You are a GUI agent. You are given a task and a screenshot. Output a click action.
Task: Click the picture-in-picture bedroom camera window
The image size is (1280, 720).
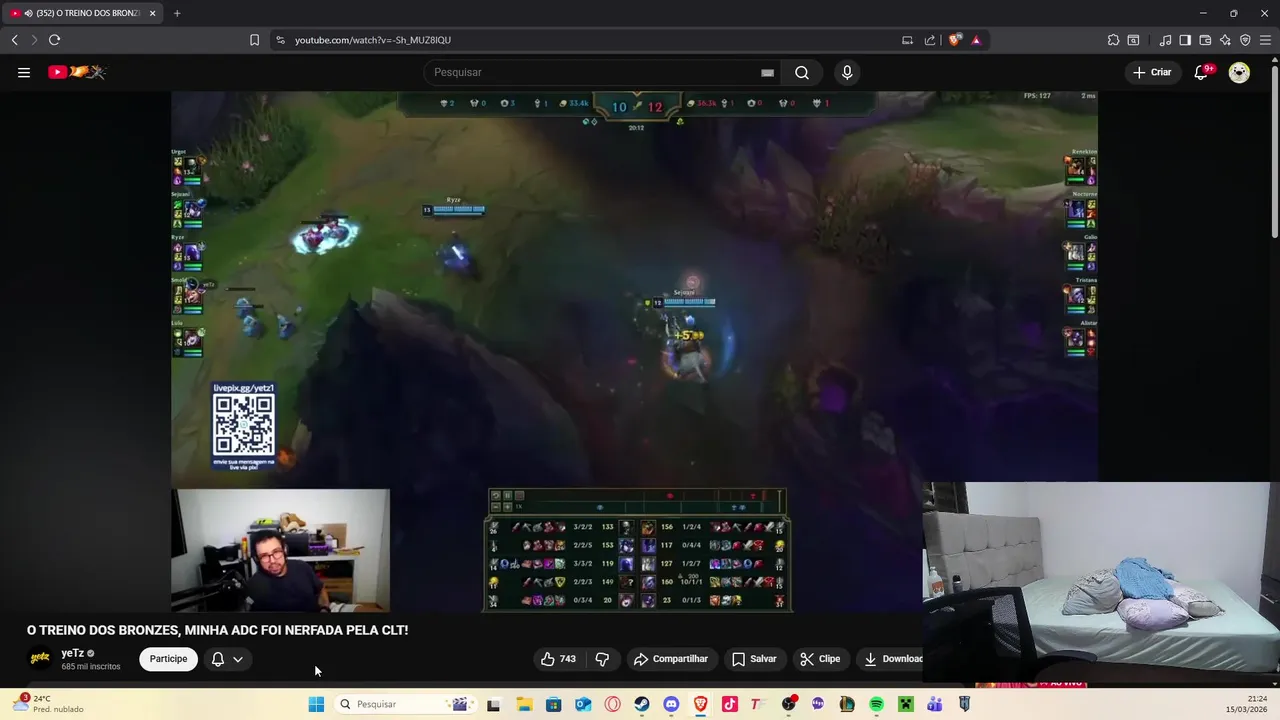[1101, 583]
